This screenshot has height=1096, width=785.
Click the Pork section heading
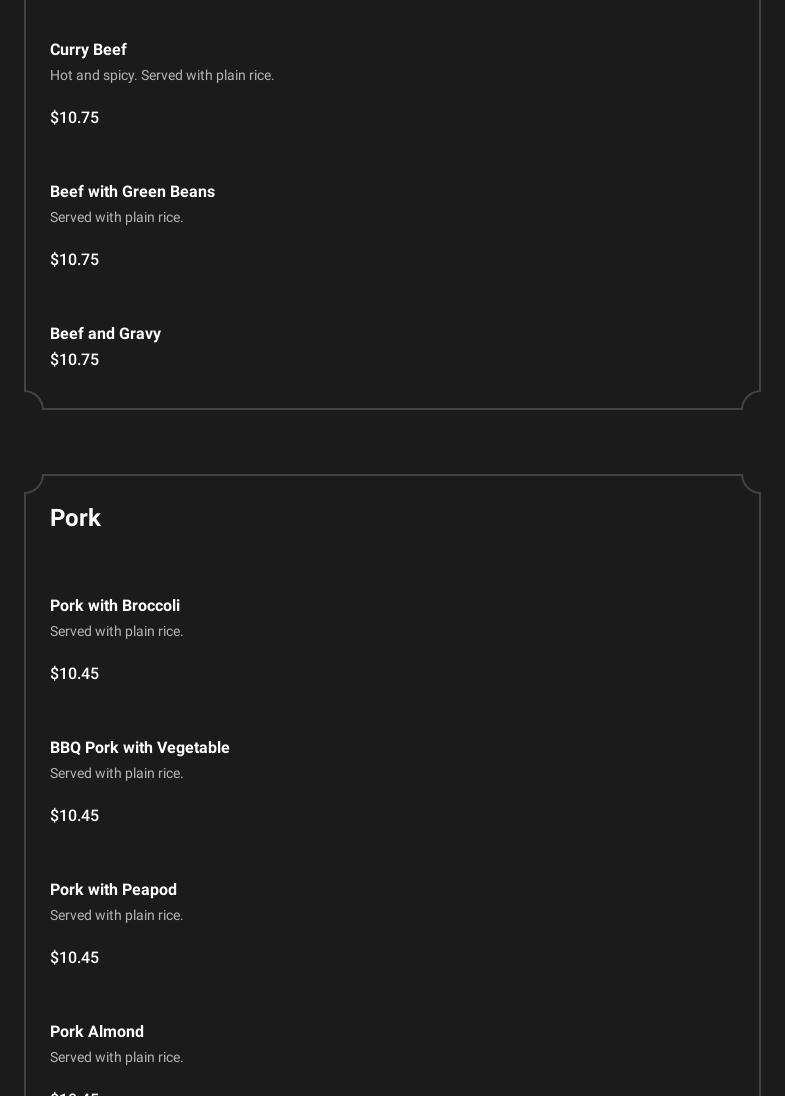click(x=75, y=518)
